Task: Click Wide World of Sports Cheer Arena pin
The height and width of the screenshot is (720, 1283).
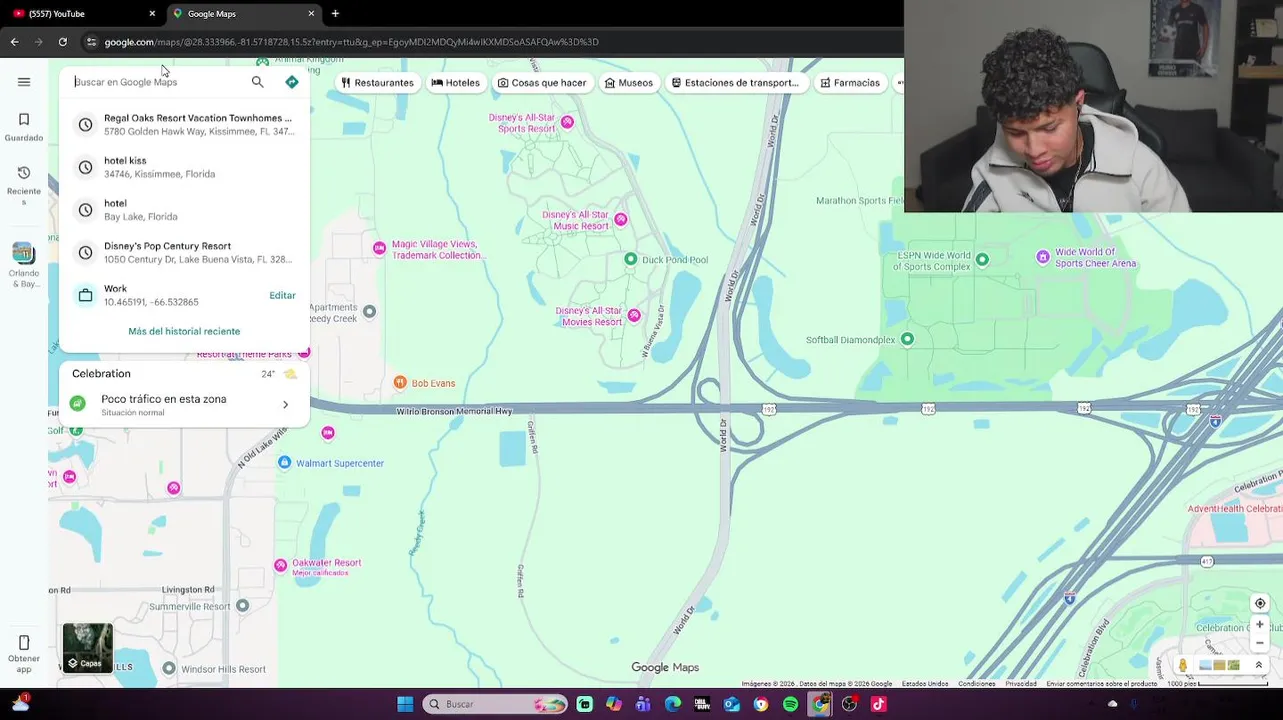Action: 1043,257
